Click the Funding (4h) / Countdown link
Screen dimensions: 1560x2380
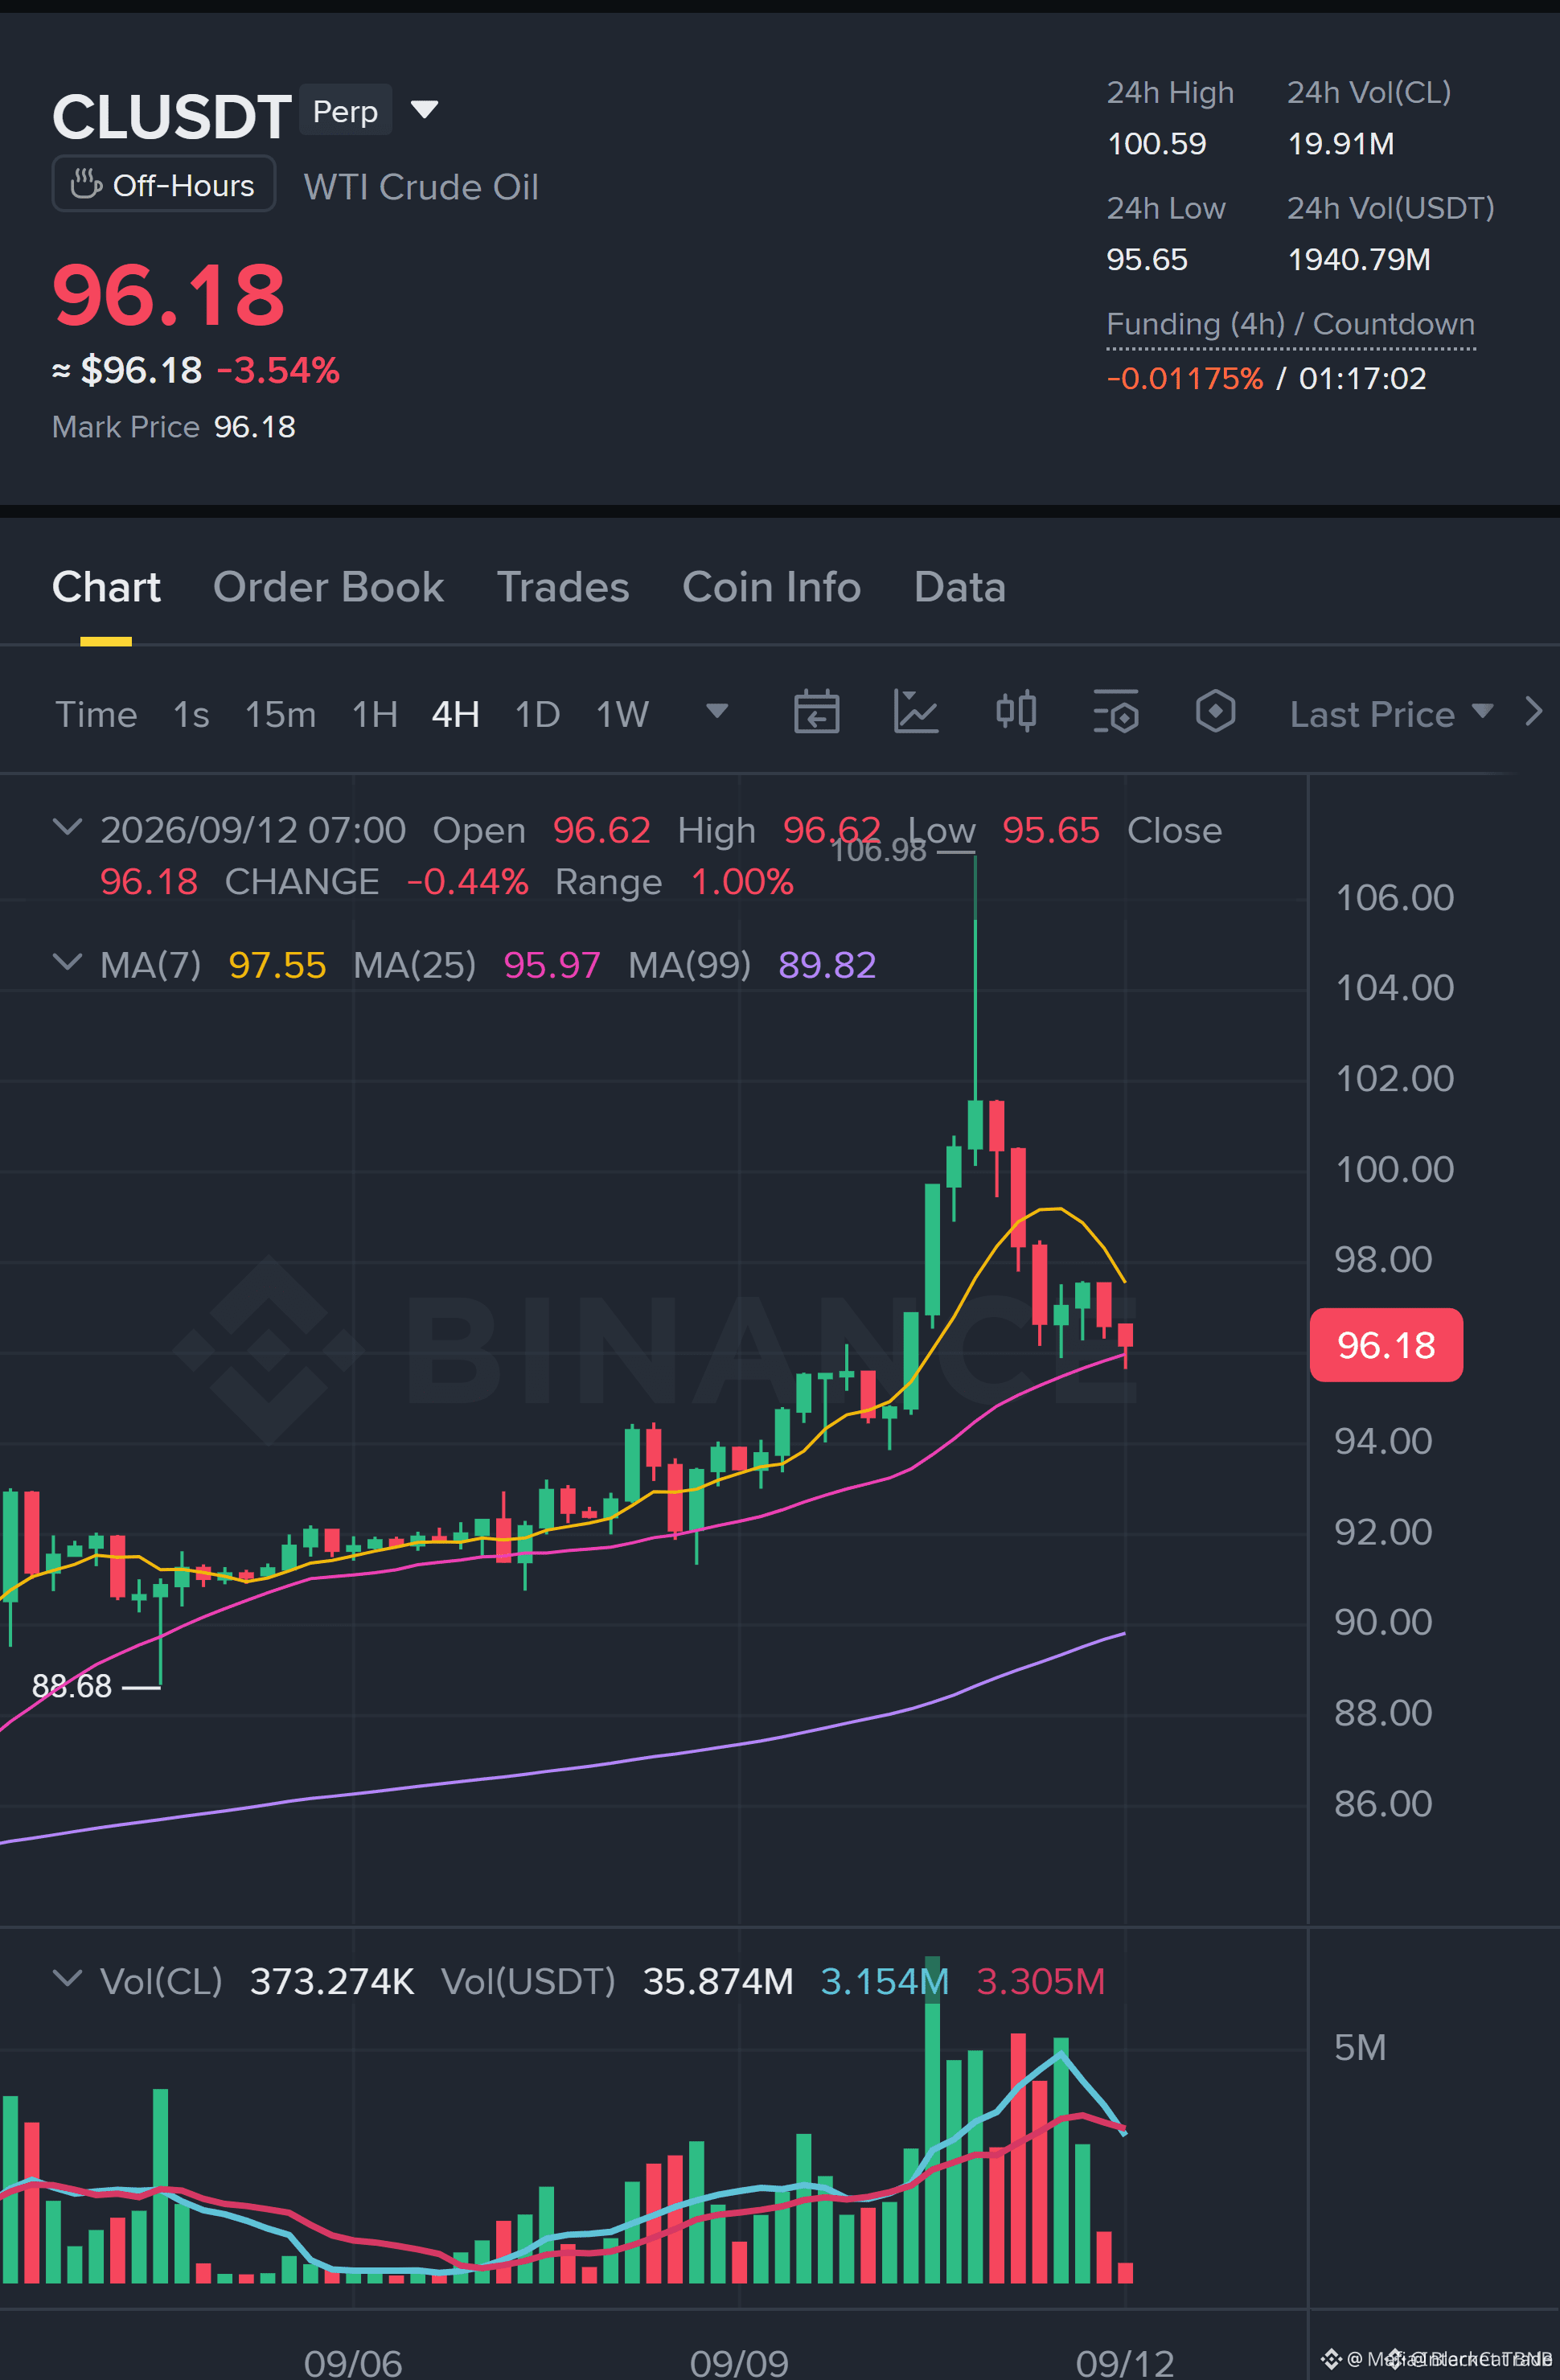pos(1290,325)
